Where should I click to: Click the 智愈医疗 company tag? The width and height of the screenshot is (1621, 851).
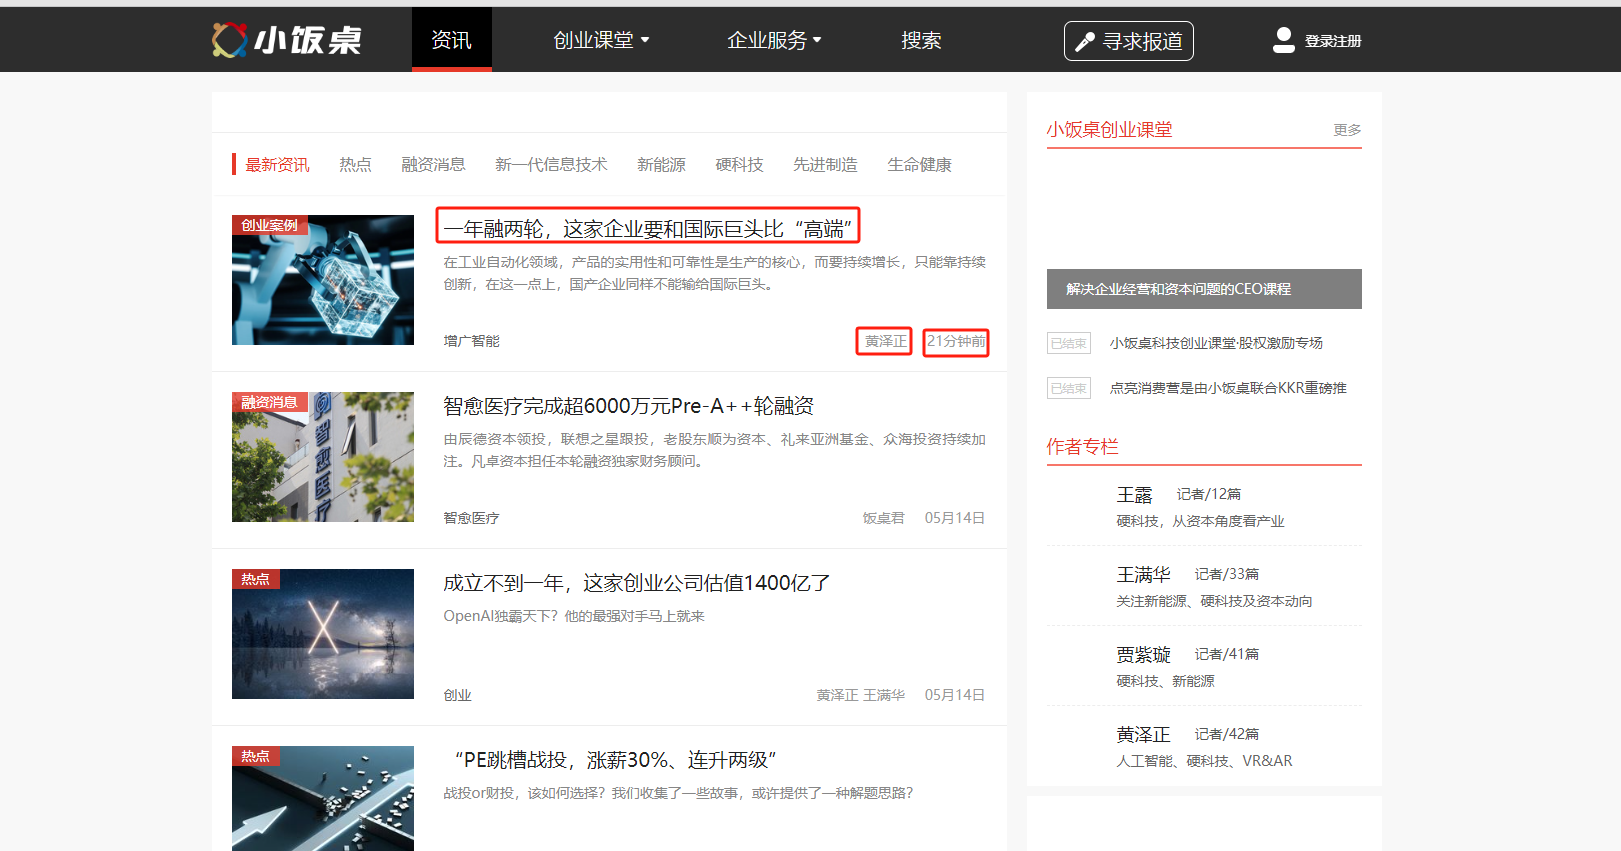click(471, 518)
